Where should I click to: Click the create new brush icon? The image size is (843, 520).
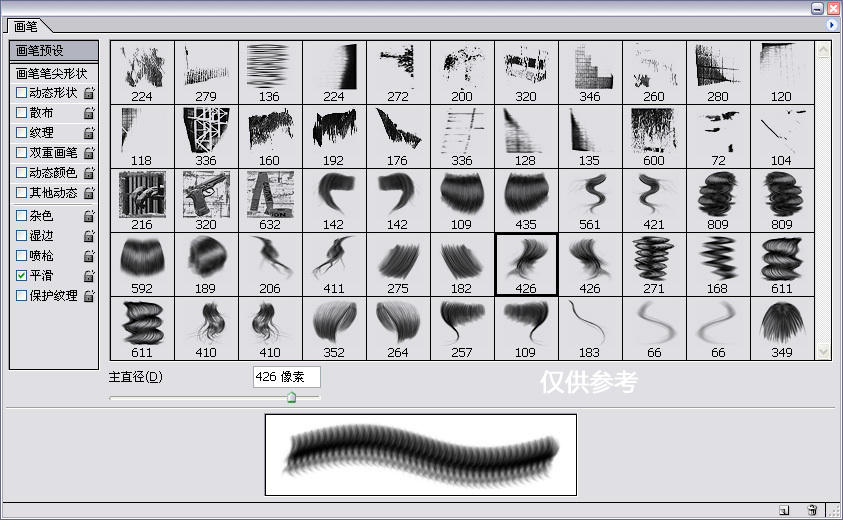pyautogui.click(x=784, y=510)
